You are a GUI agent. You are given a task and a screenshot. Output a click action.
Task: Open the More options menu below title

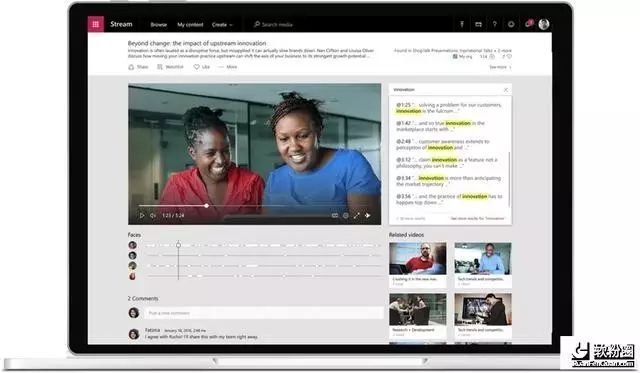pyautogui.click(x=228, y=67)
